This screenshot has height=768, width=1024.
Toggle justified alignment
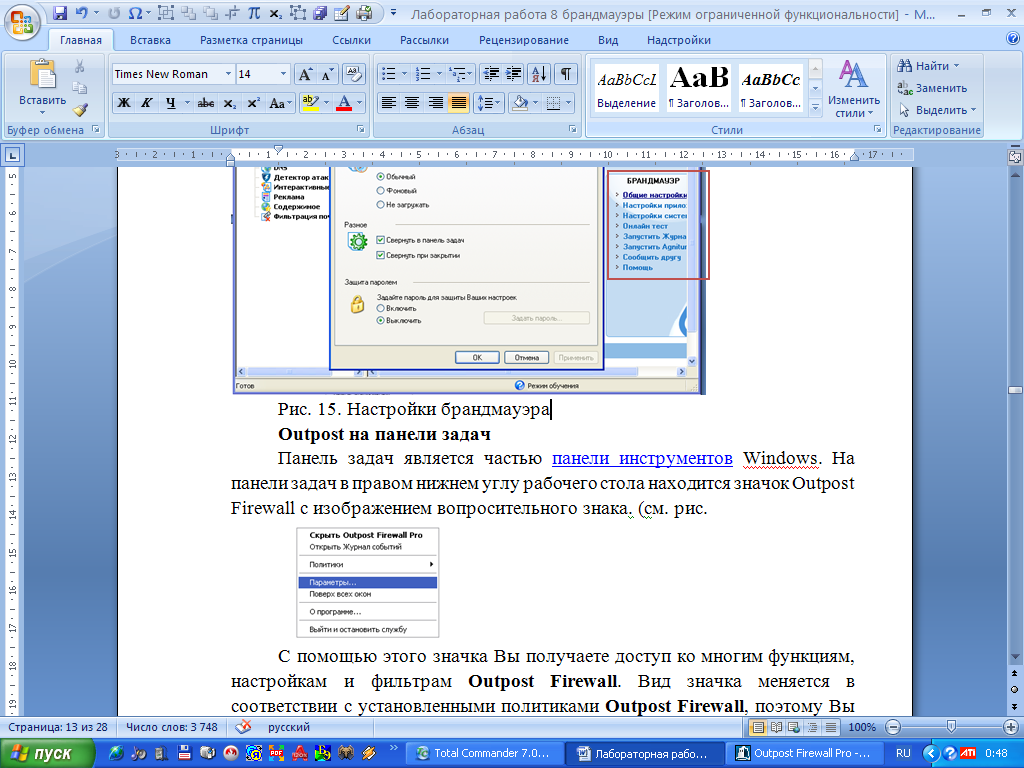459,103
